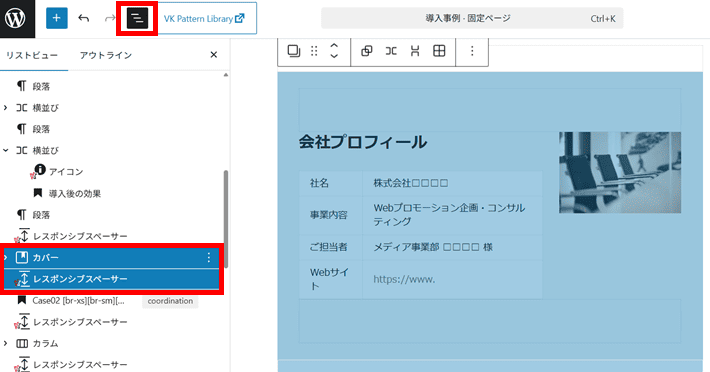Click the list view scrollbar thumb
The width and height of the screenshot is (710, 372).
click(225, 219)
